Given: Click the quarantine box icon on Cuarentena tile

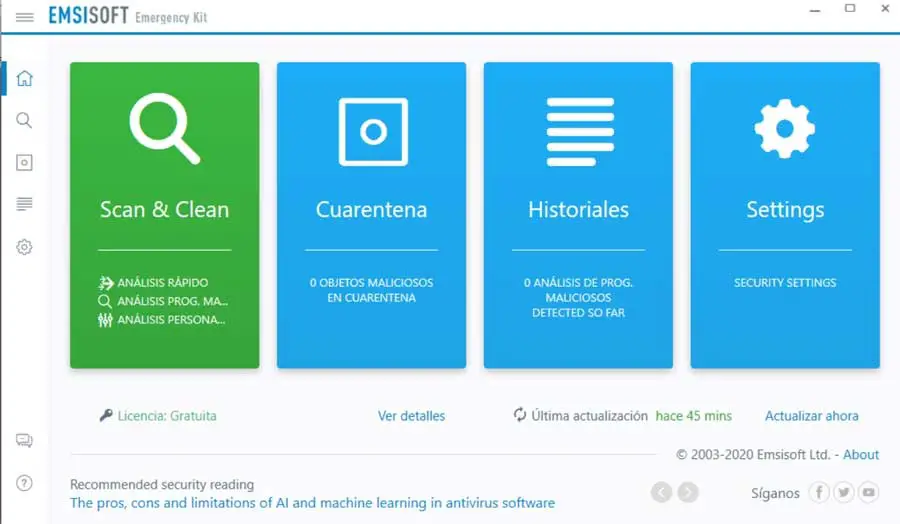Looking at the screenshot, I should tap(373, 131).
